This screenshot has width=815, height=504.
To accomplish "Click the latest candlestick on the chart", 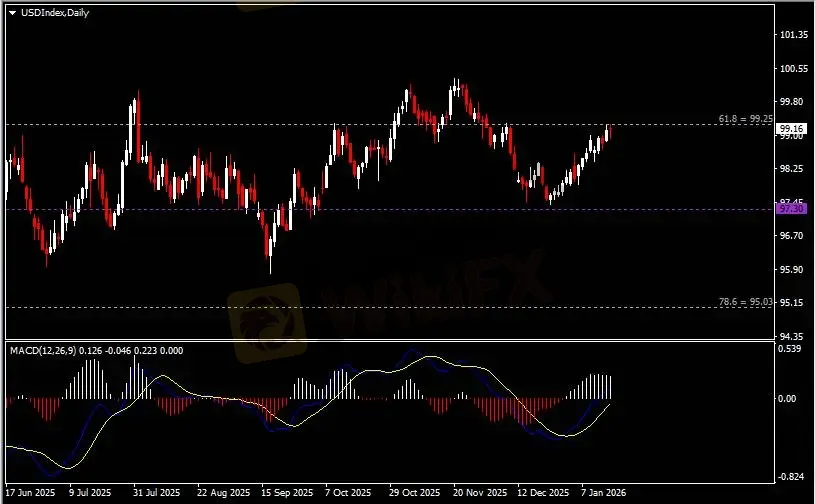I will 608,133.
